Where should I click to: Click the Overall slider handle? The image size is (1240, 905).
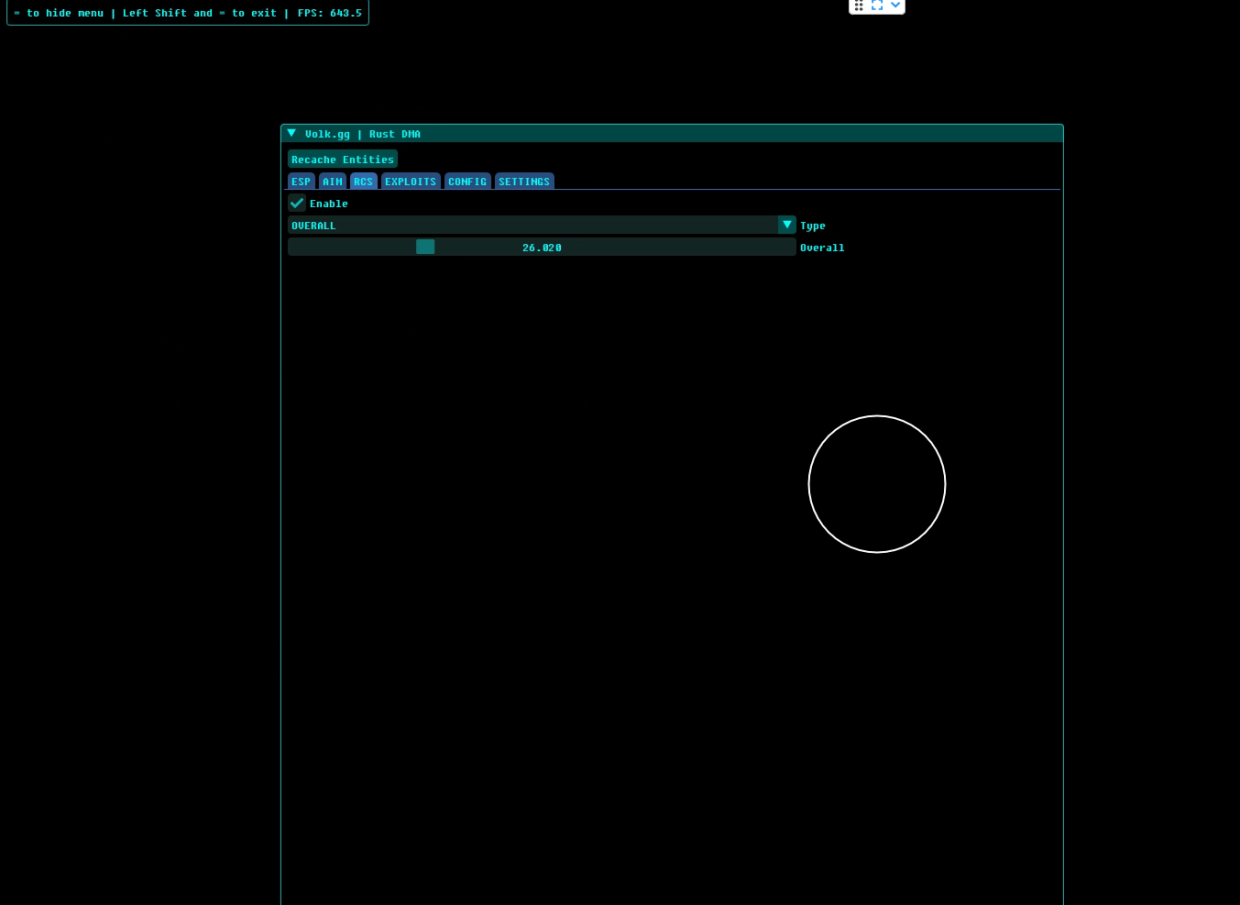[425, 247]
